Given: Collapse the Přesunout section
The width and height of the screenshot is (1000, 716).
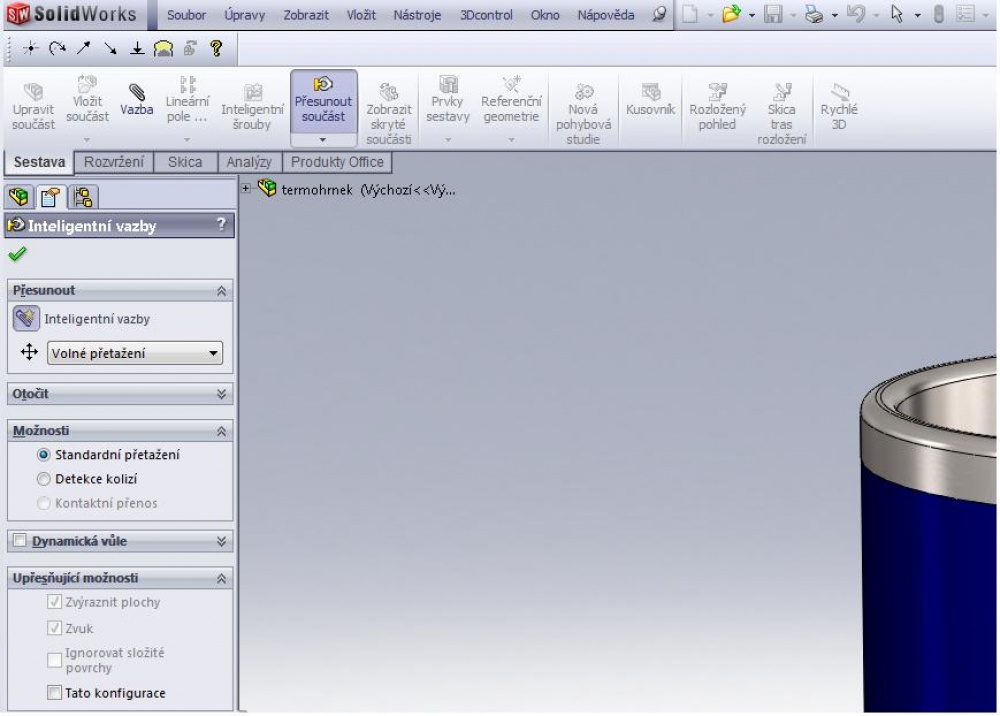Looking at the screenshot, I should pyautogui.click(x=221, y=291).
